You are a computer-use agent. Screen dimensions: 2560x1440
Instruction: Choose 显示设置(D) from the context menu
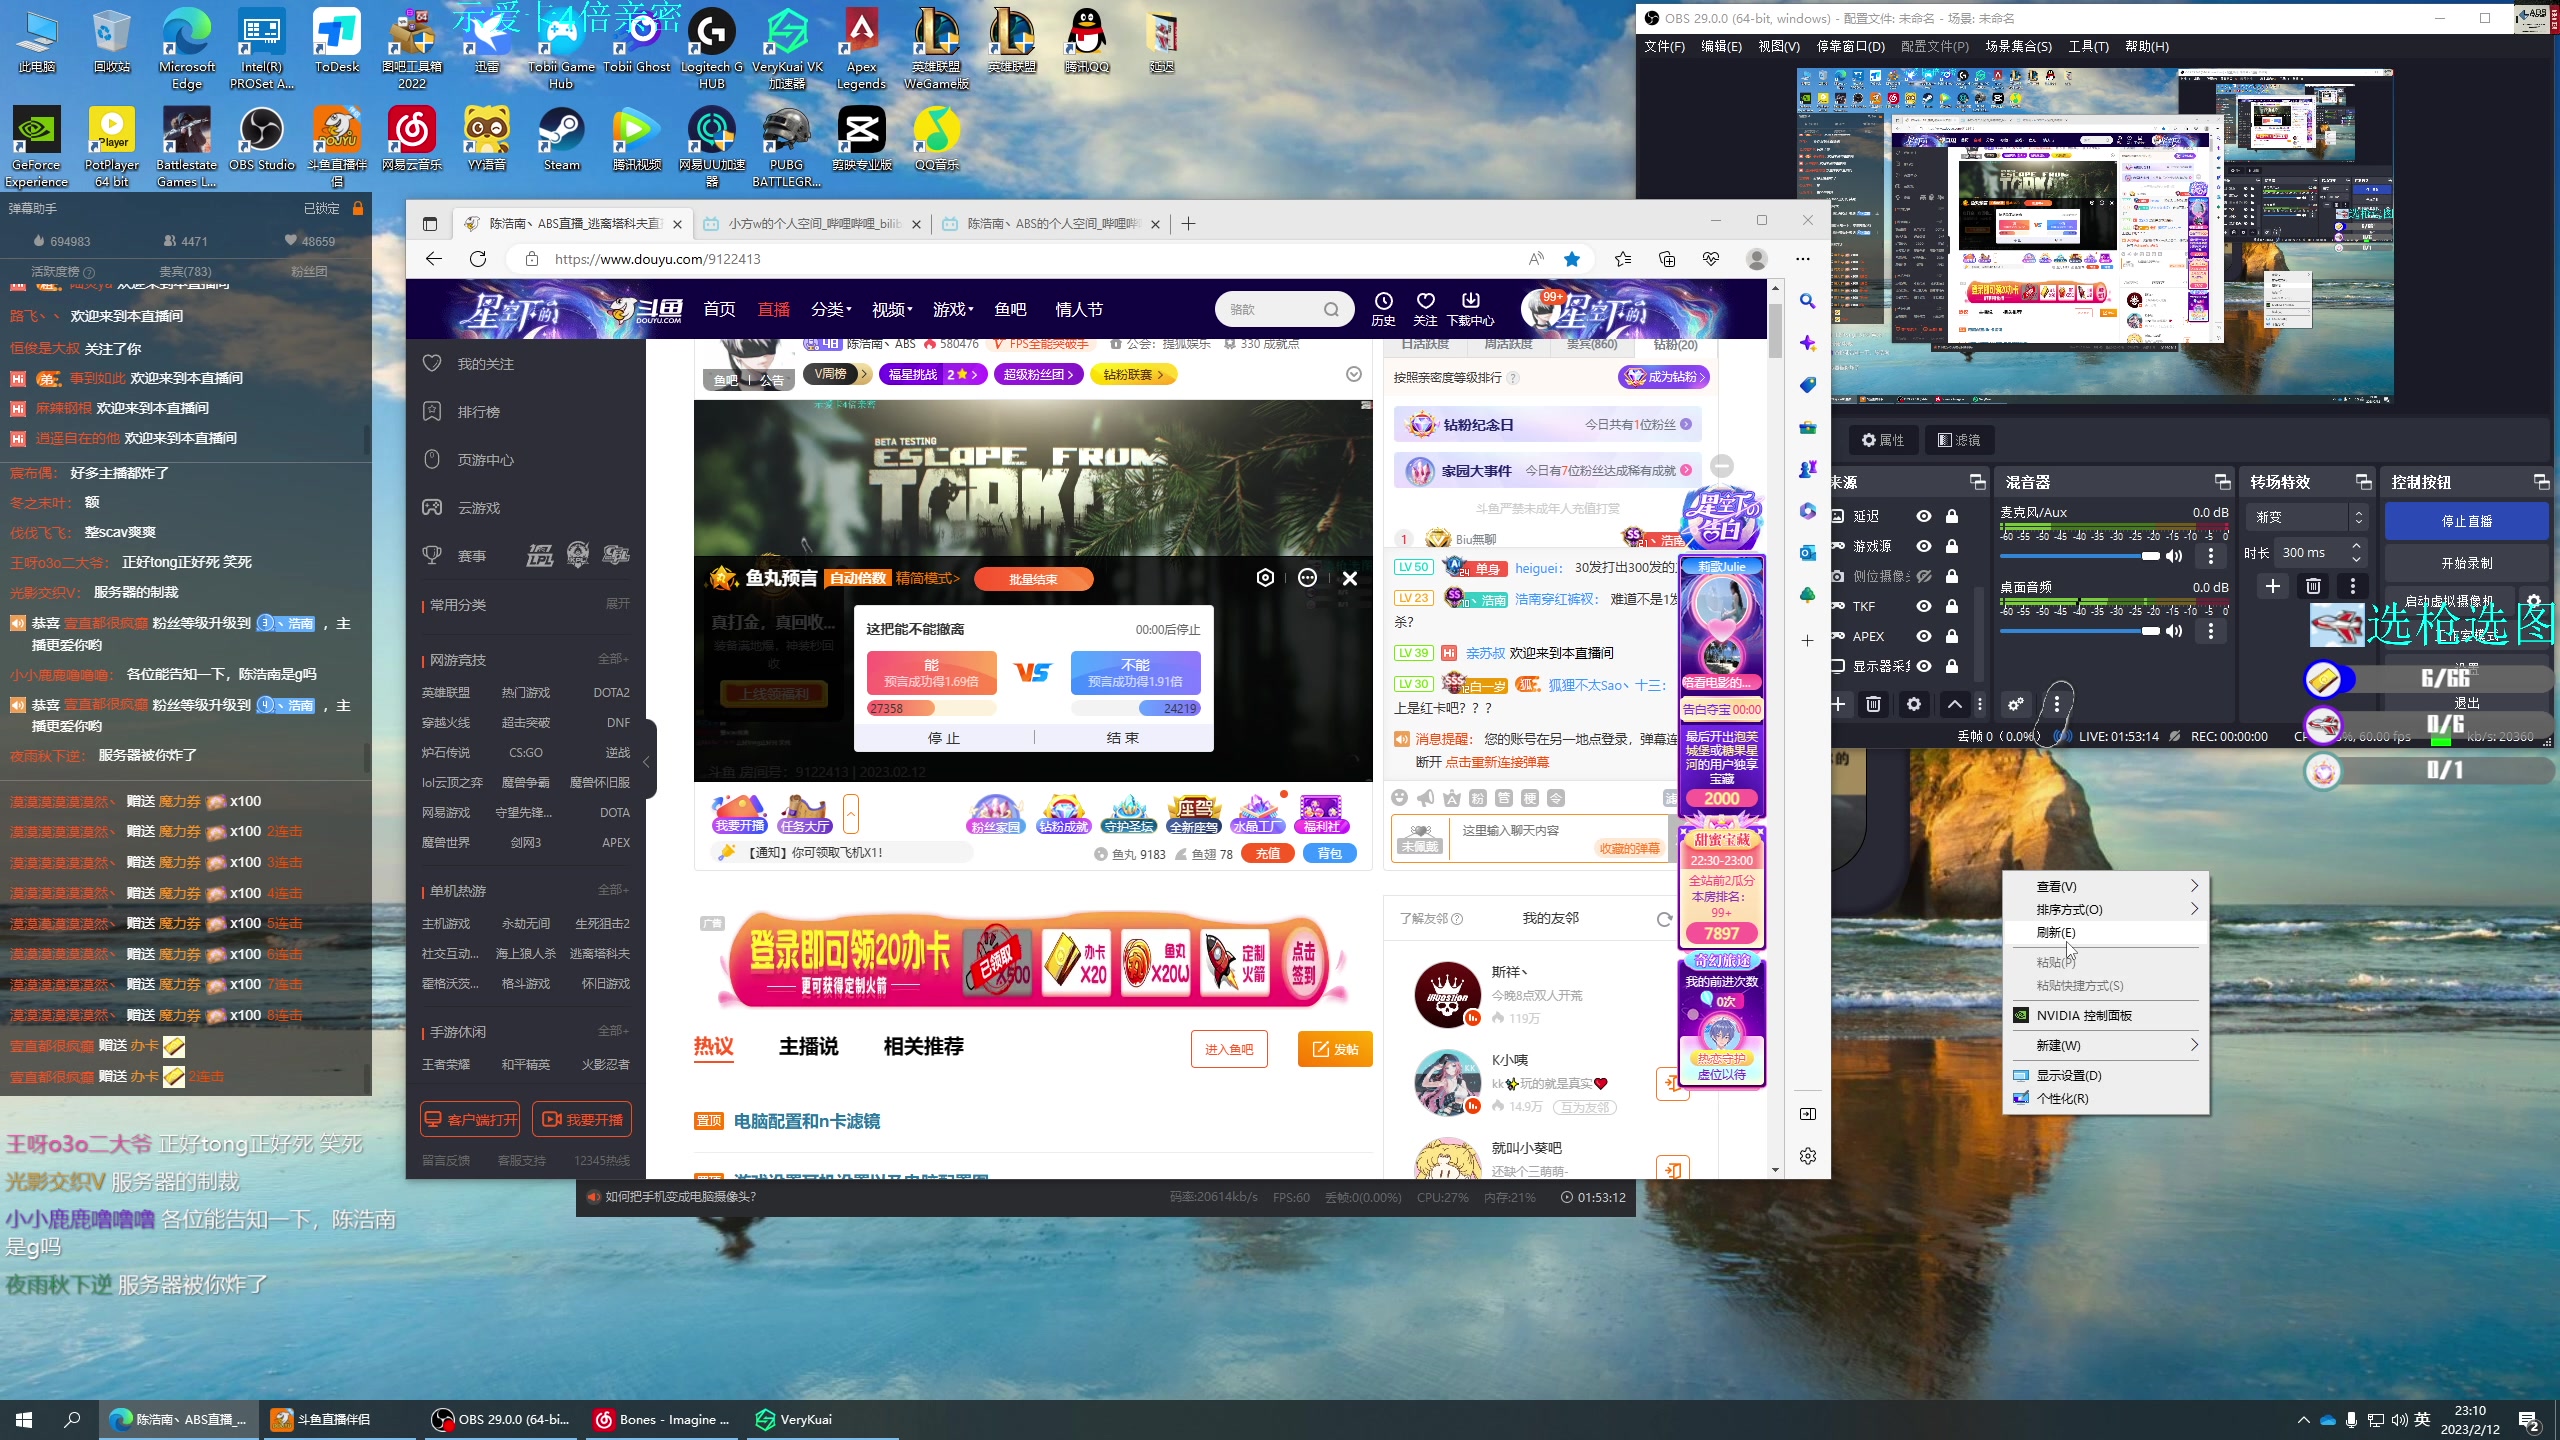pyautogui.click(x=2105, y=1075)
